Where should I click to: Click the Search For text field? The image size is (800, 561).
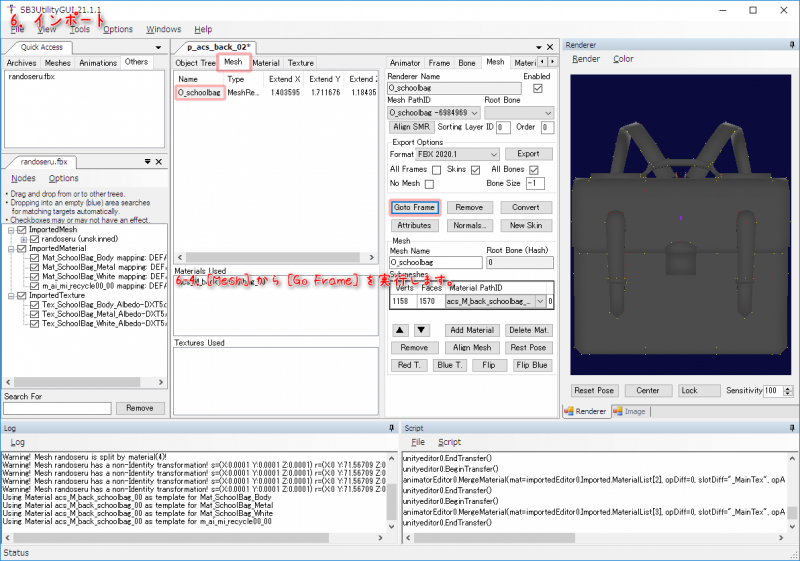point(57,408)
